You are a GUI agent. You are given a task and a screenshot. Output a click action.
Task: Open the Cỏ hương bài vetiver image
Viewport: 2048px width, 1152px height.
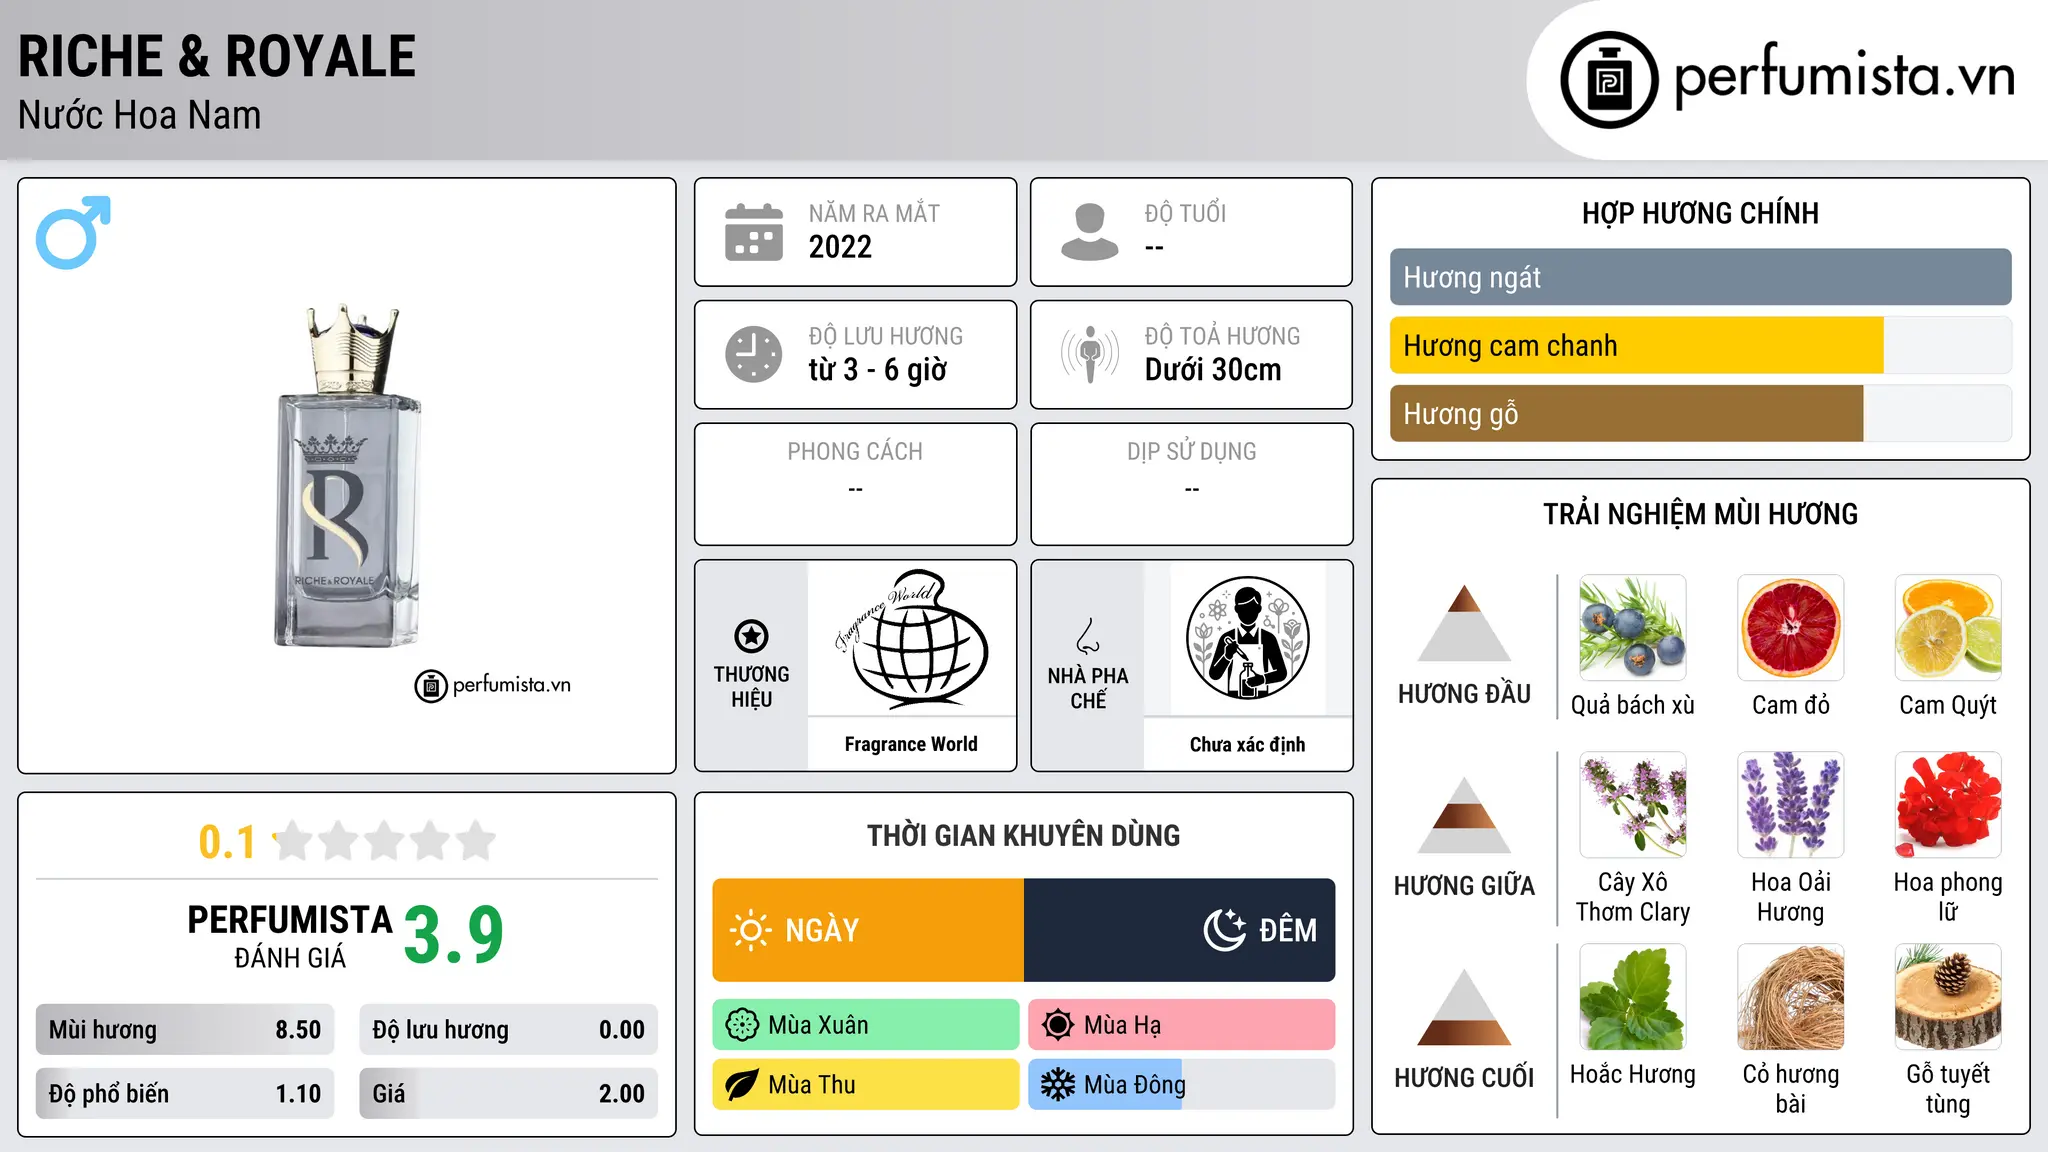pyautogui.click(x=1791, y=997)
